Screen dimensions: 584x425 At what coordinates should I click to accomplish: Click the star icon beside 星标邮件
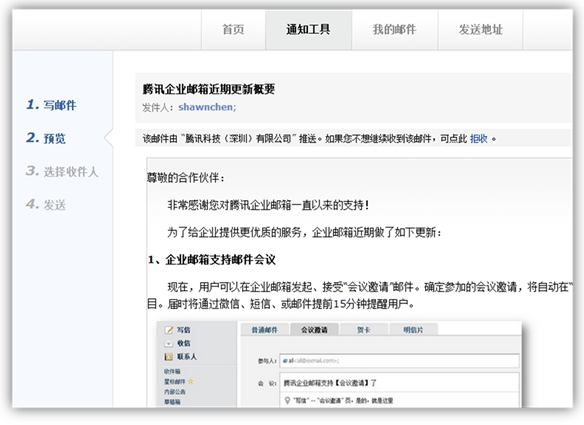click(x=190, y=381)
